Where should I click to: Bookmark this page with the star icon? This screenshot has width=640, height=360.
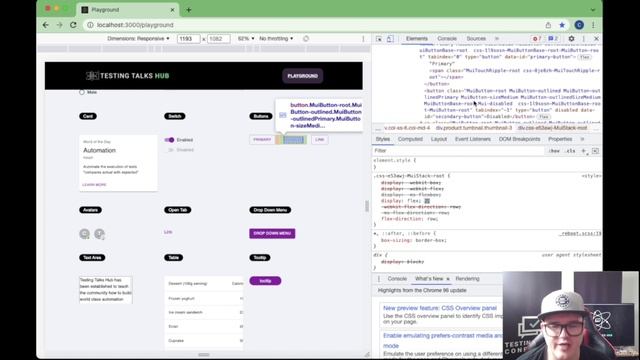click(562, 25)
